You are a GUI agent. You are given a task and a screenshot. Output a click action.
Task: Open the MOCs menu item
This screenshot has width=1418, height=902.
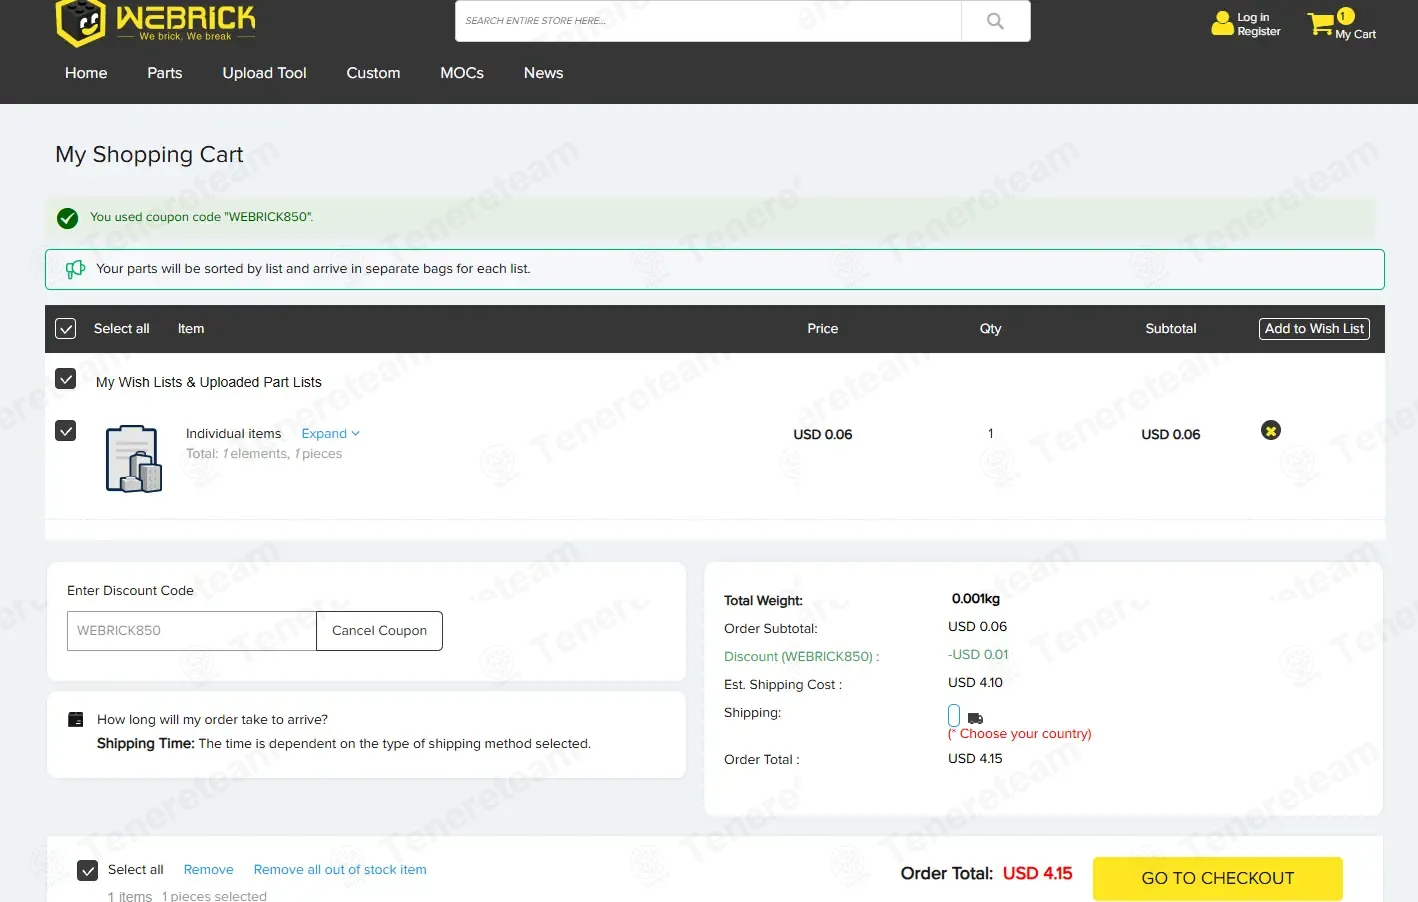(x=462, y=73)
